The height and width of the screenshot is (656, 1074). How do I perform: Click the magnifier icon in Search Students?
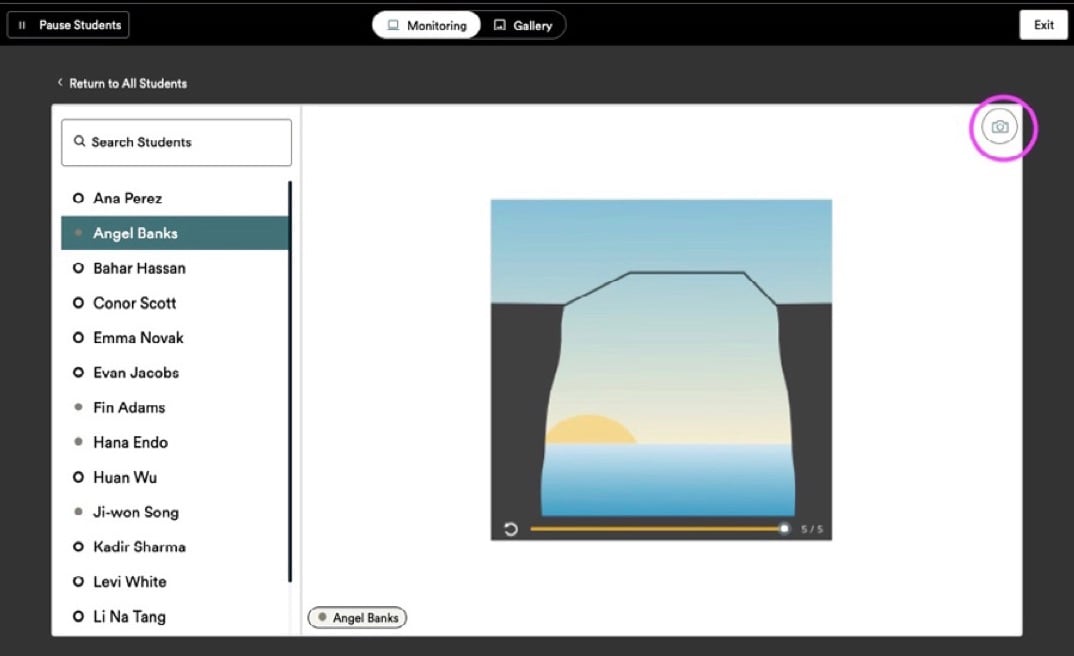[x=80, y=142]
